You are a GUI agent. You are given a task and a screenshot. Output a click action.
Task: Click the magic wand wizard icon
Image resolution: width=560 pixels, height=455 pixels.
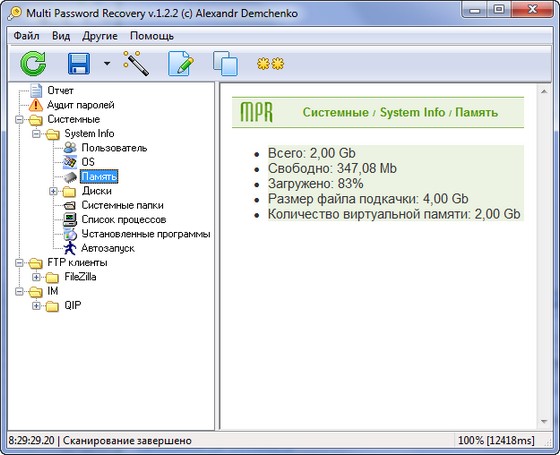[136, 64]
